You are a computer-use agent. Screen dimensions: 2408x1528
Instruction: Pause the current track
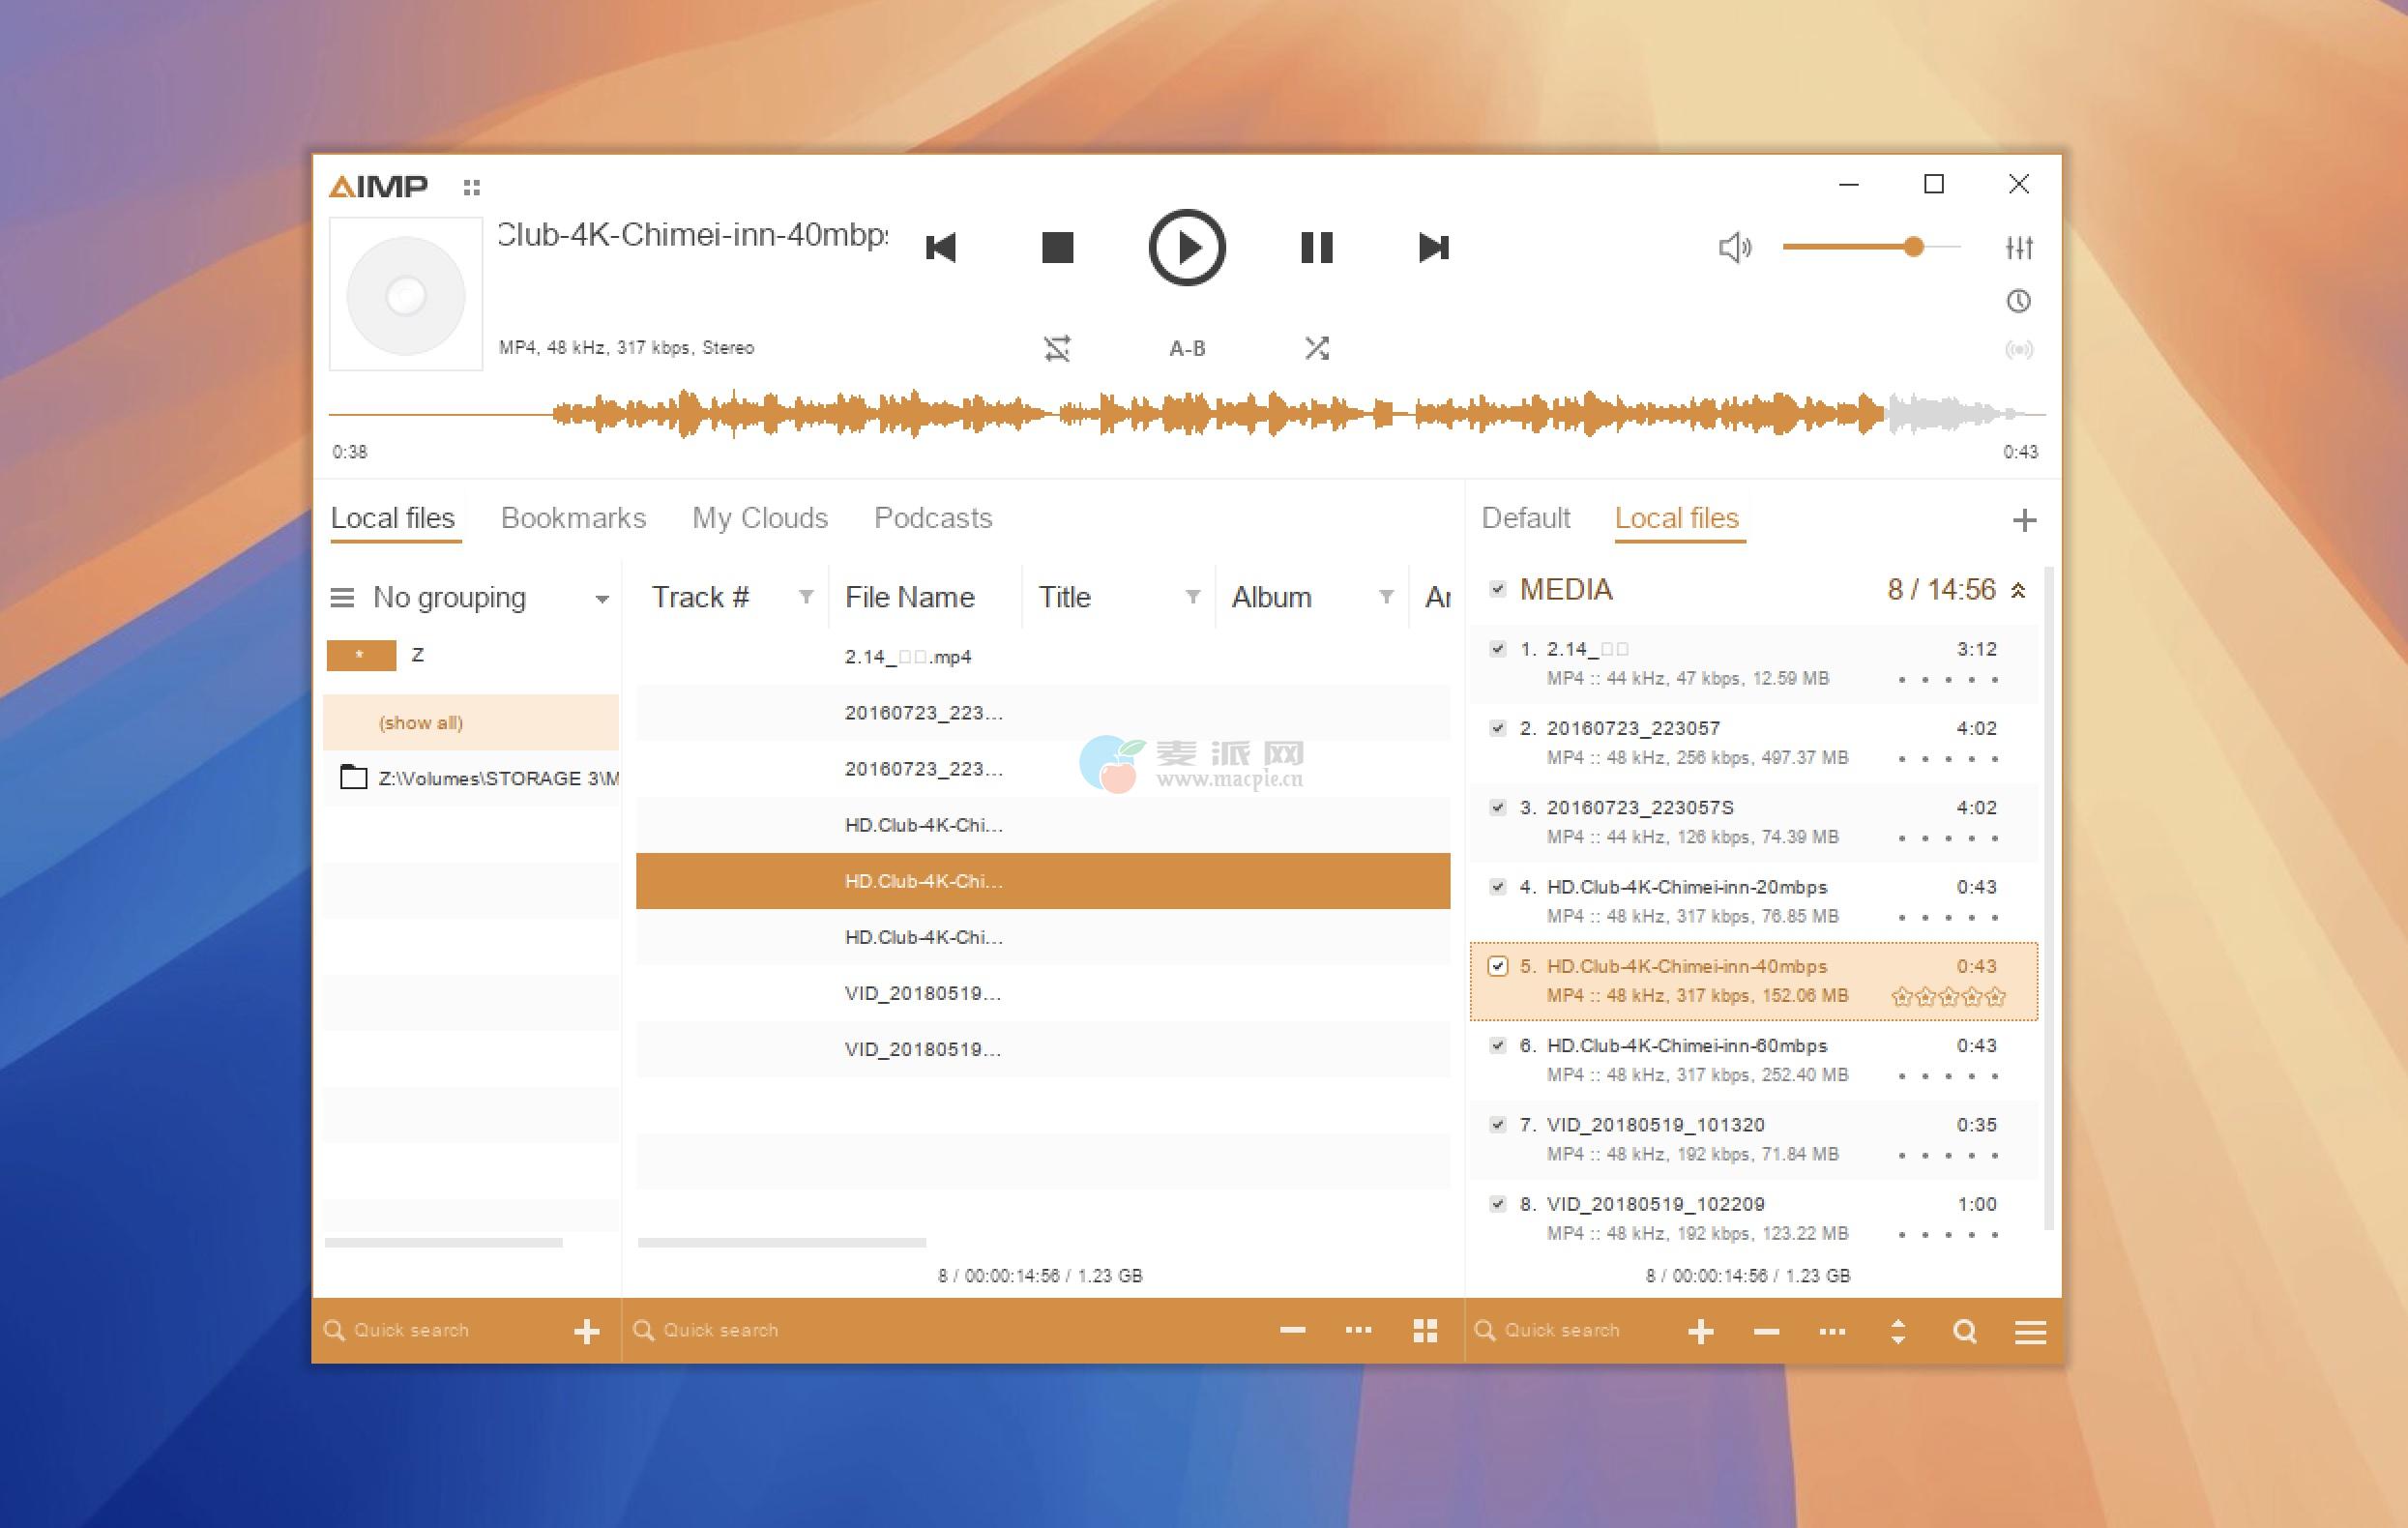click(x=1316, y=247)
